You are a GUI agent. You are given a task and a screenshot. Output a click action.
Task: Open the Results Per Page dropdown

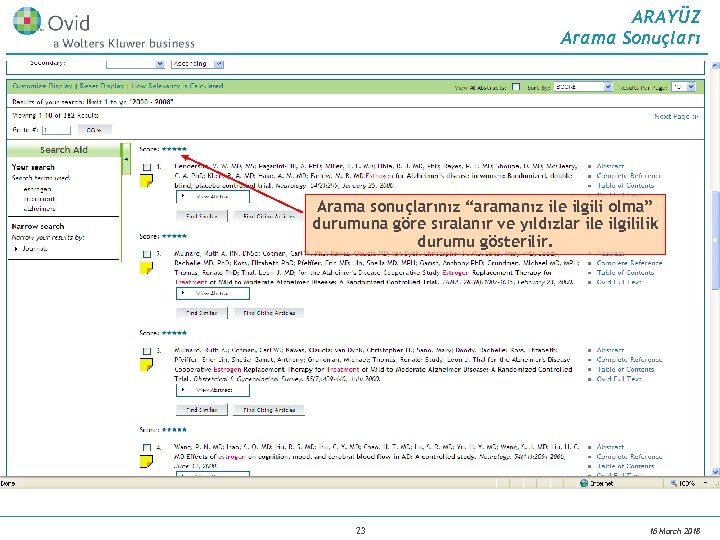(683, 87)
